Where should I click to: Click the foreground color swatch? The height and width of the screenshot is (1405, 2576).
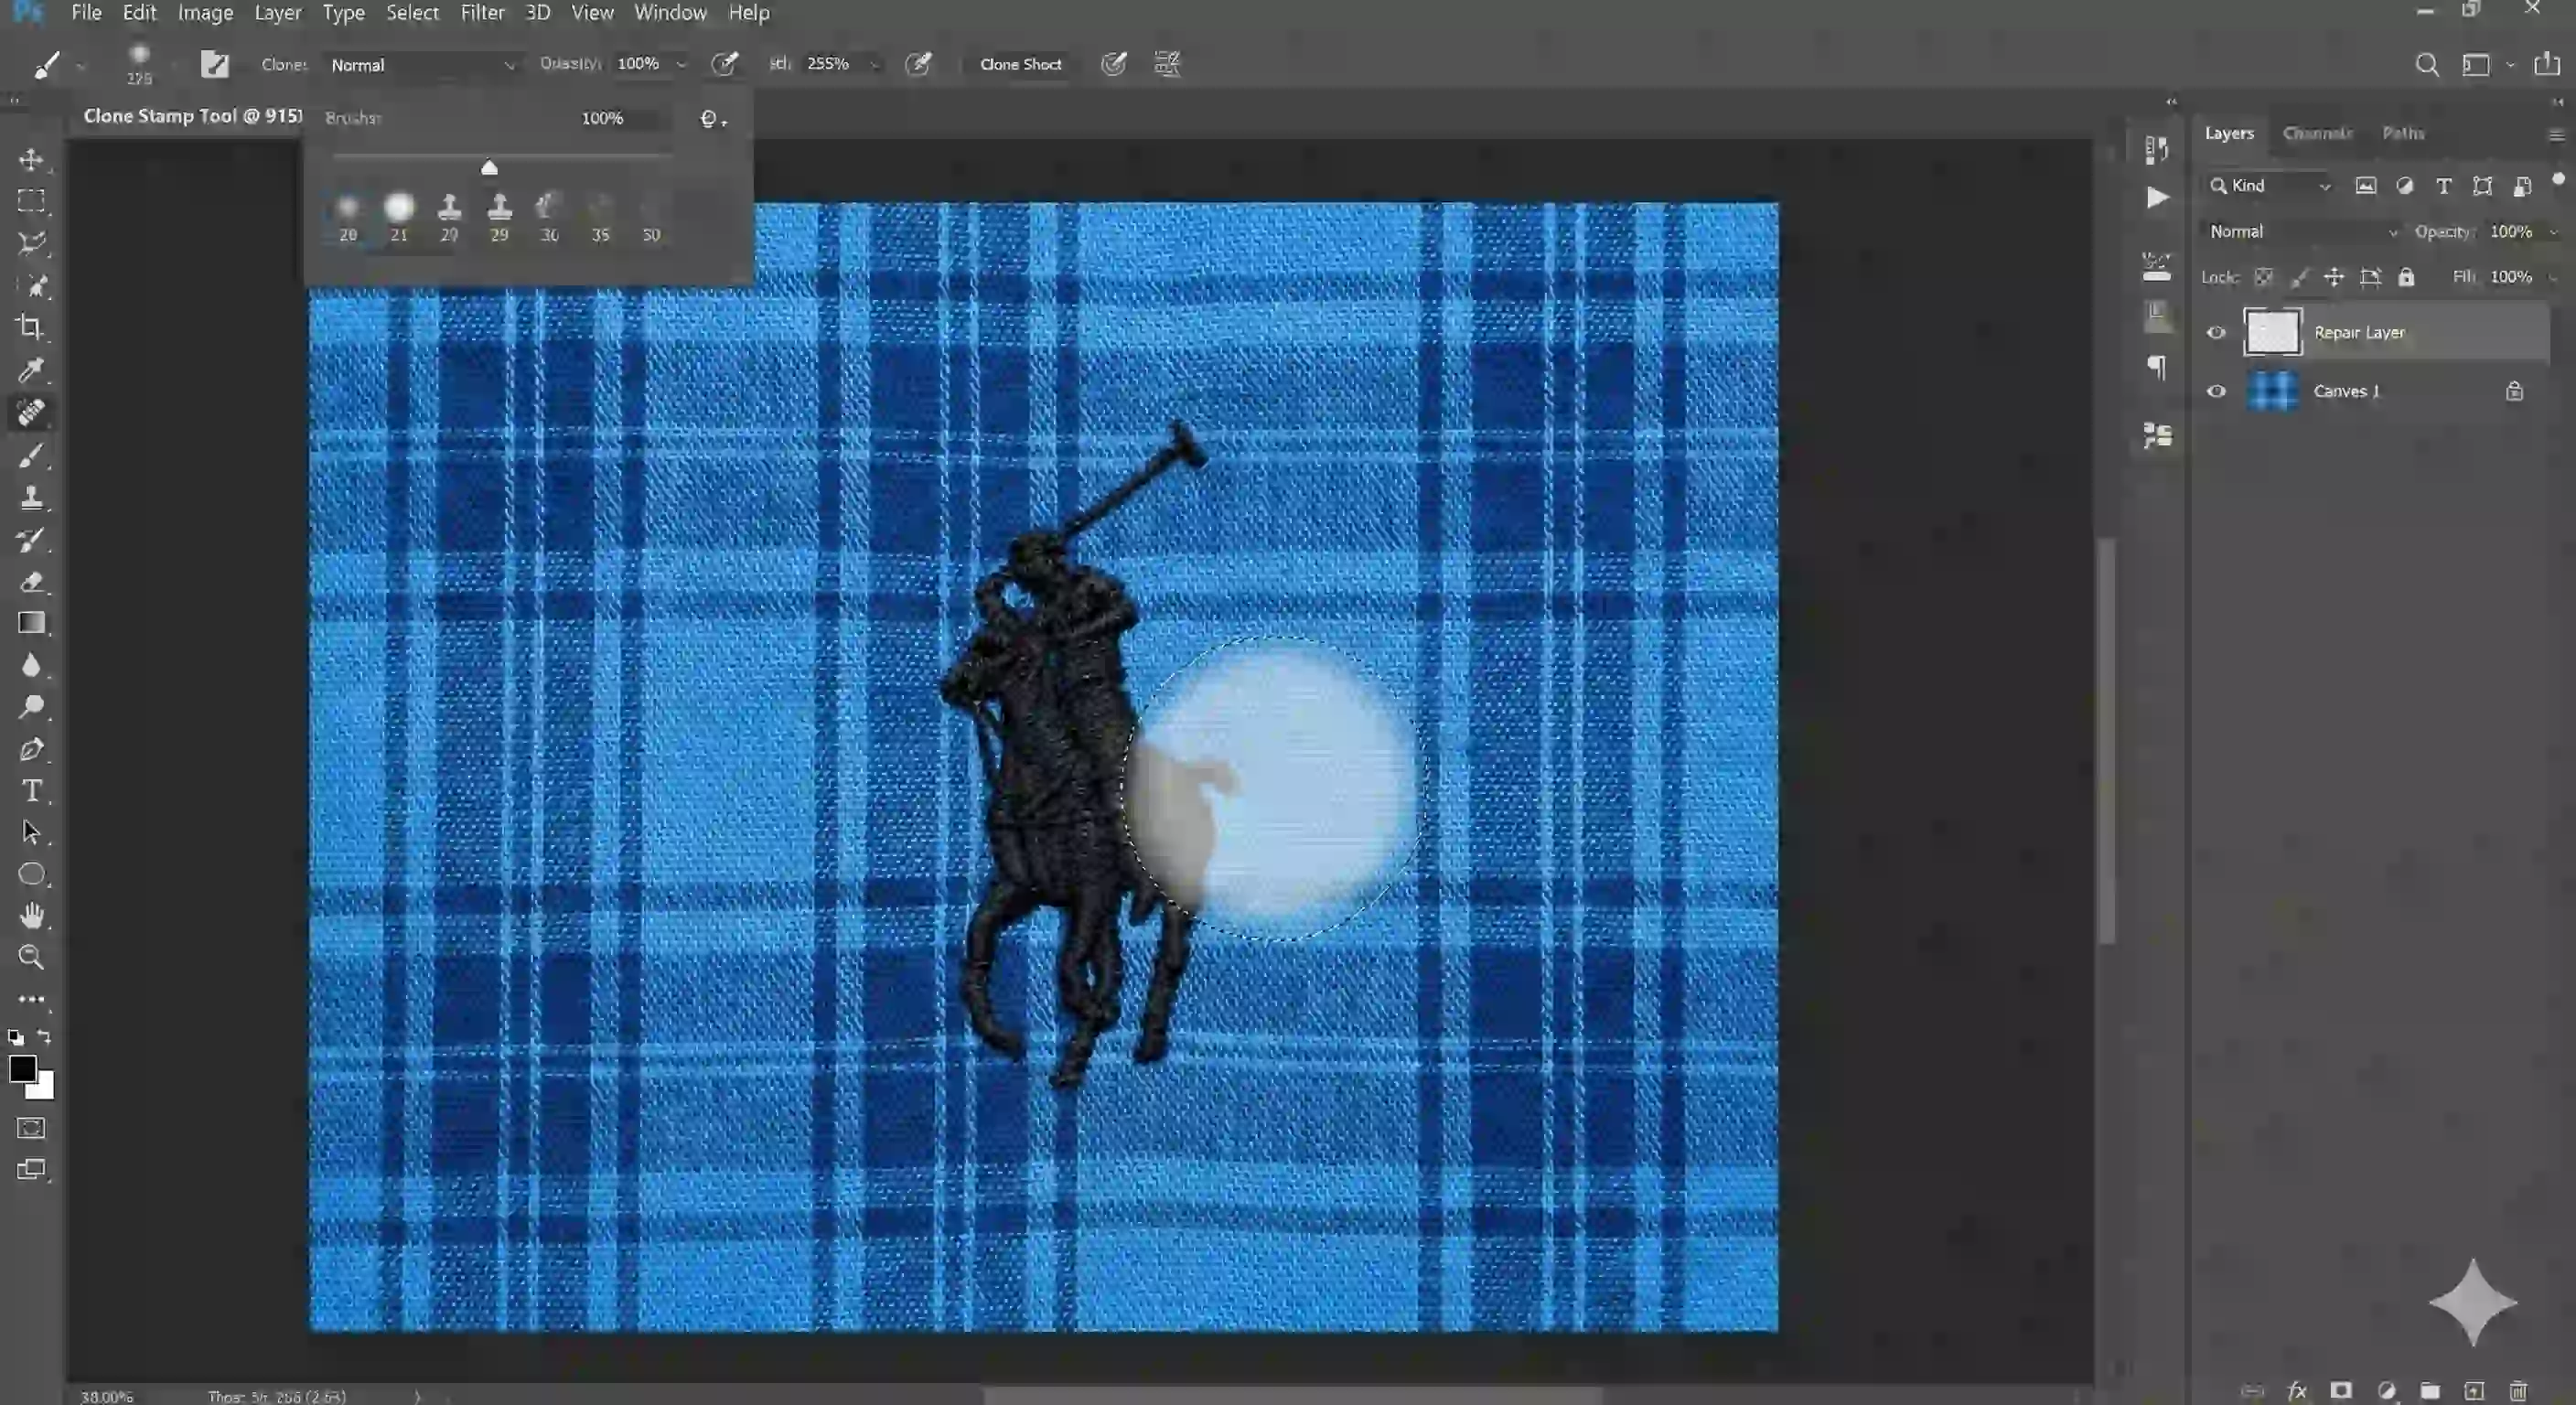[22, 1068]
